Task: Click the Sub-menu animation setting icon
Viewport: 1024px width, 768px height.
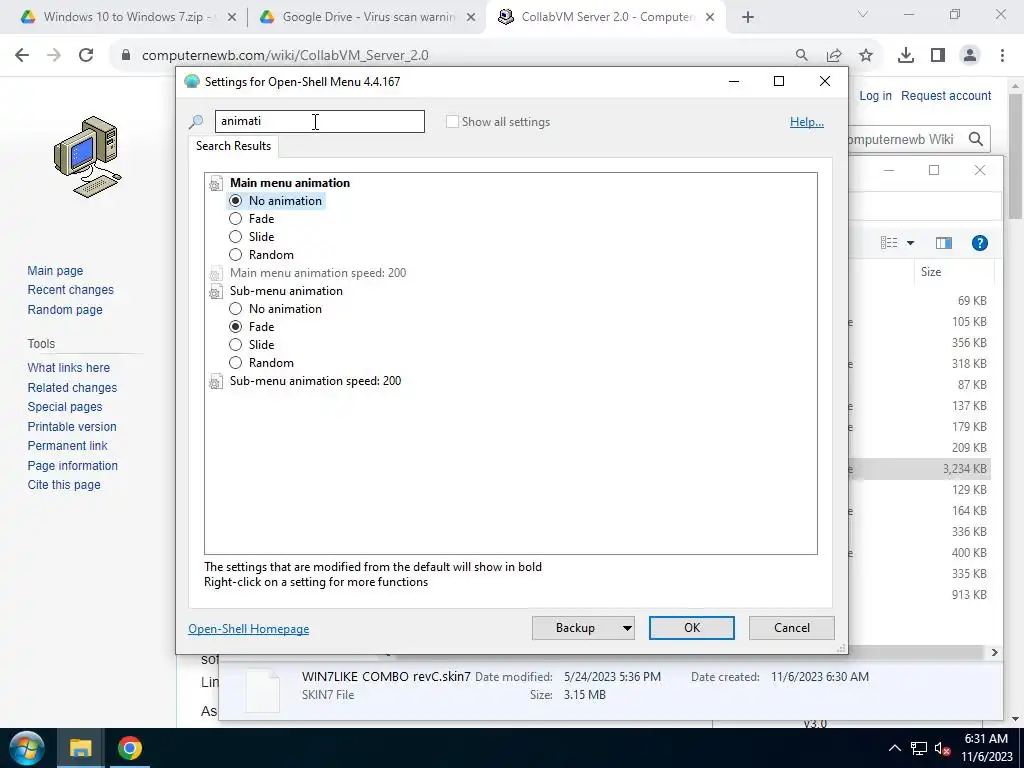Action: coord(216,292)
